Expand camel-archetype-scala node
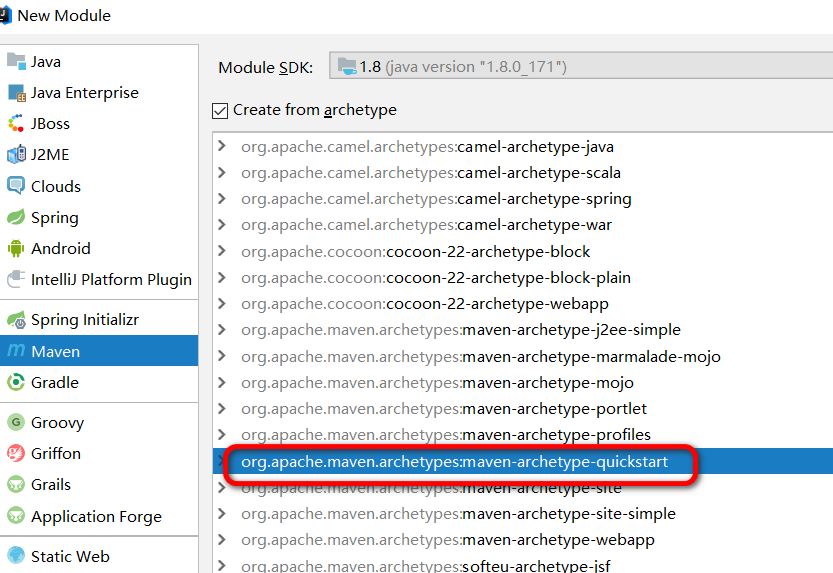Screen dimensions: 833x573 tap(222, 173)
